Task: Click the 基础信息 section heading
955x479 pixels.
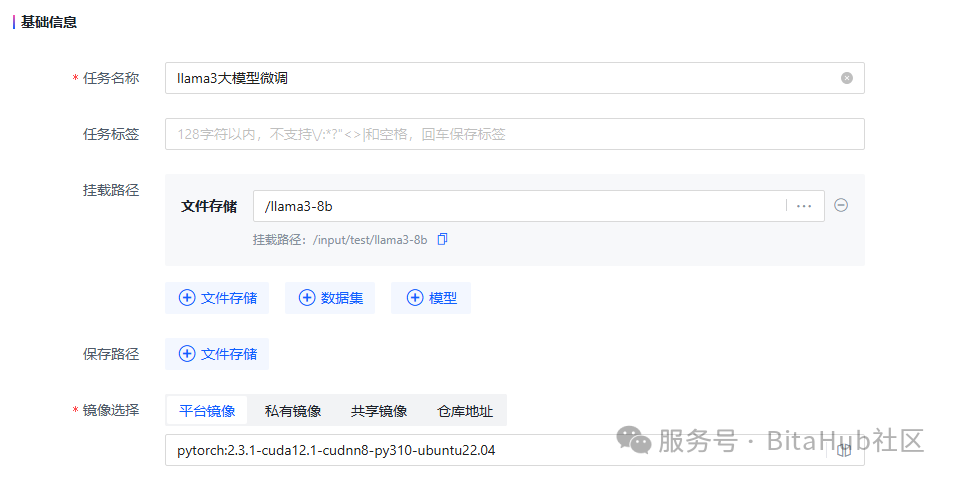Action: tap(49, 23)
